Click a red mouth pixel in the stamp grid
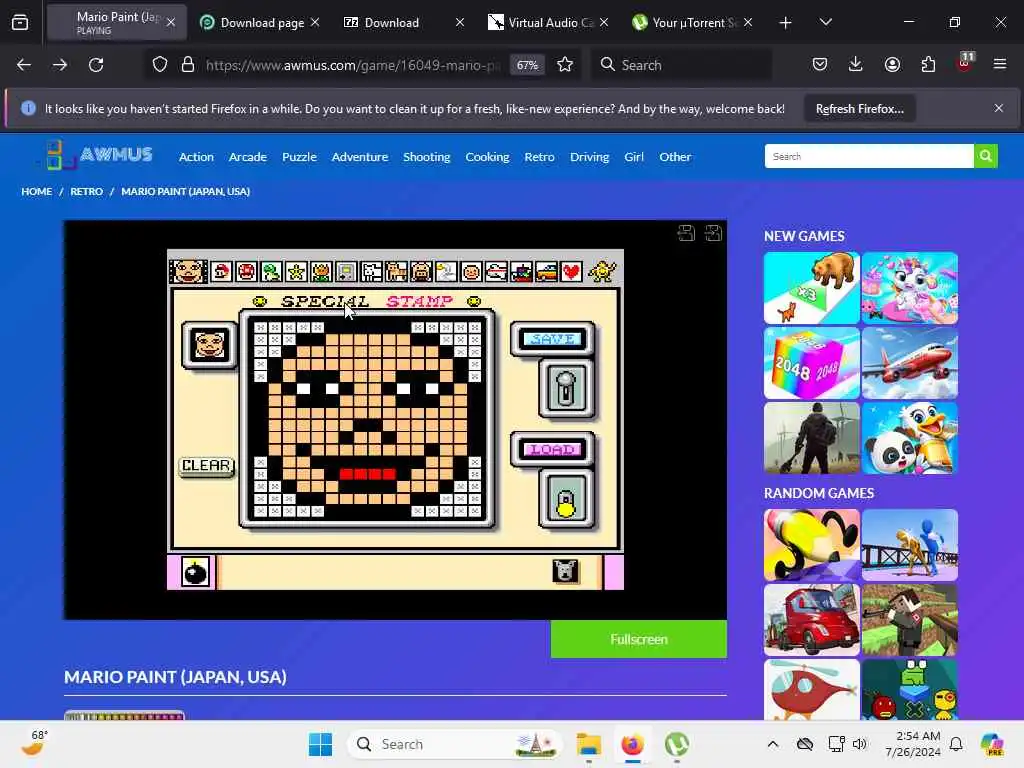This screenshot has height=768, width=1024. tap(368, 474)
